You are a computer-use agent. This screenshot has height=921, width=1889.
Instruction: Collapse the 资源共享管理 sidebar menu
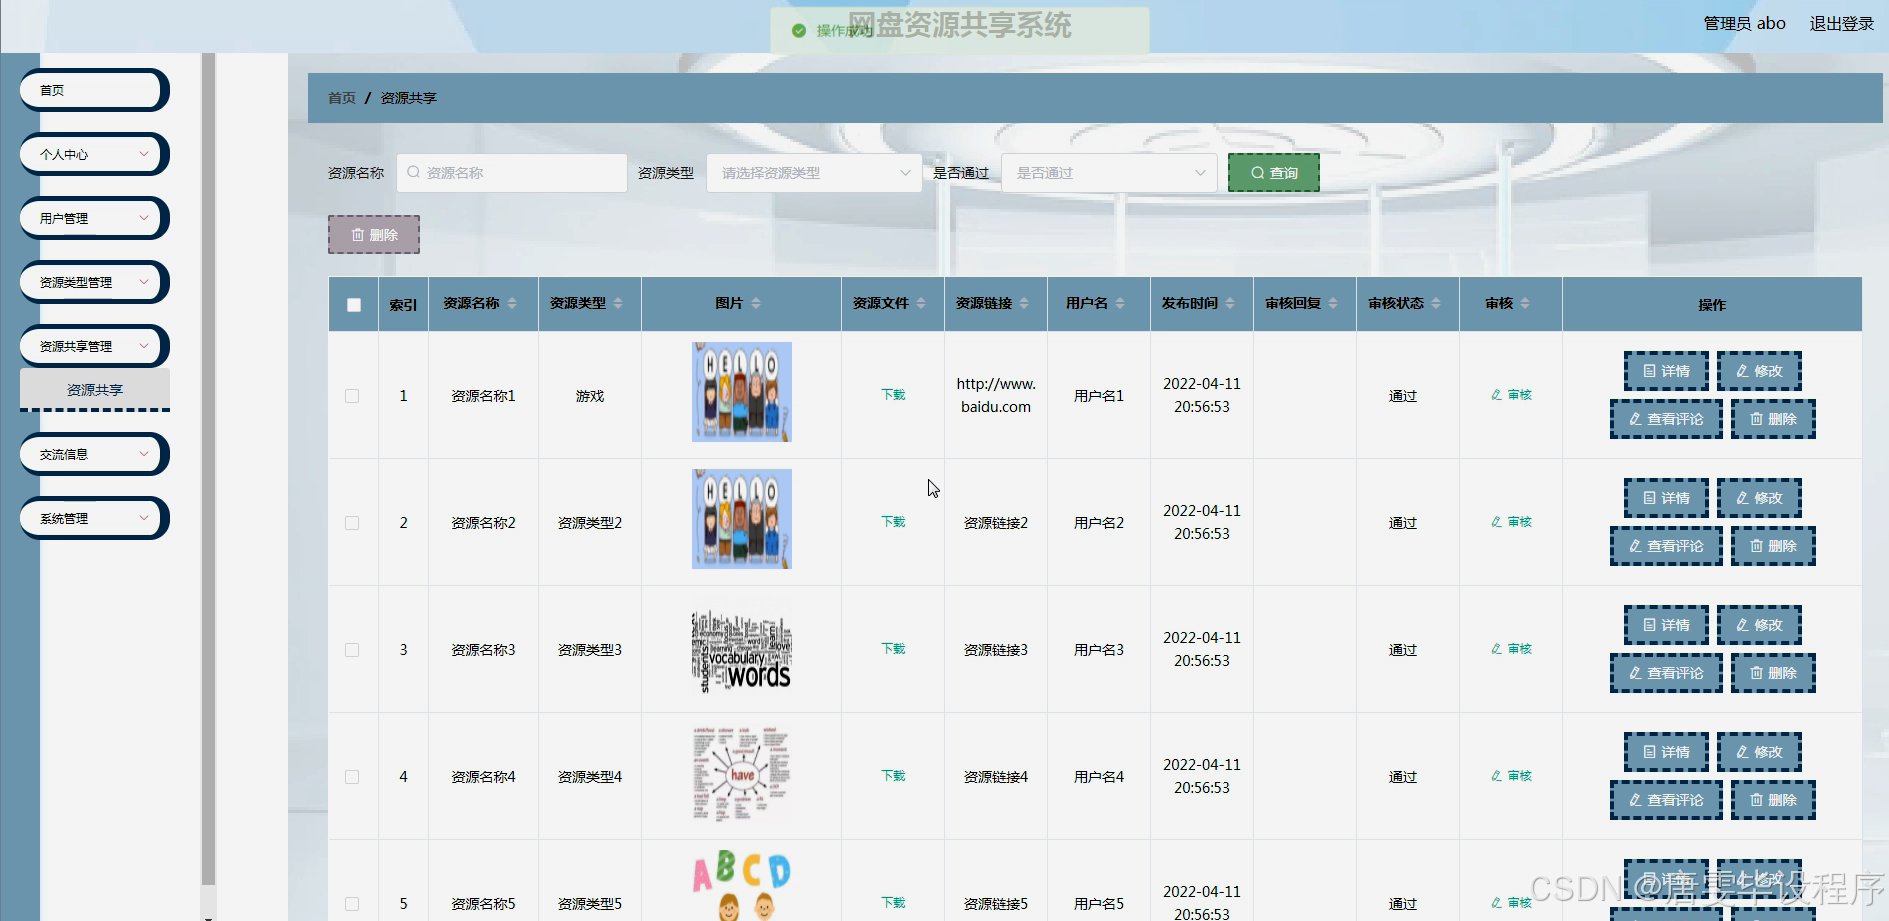pyautogui.click(x=94, y=346)
